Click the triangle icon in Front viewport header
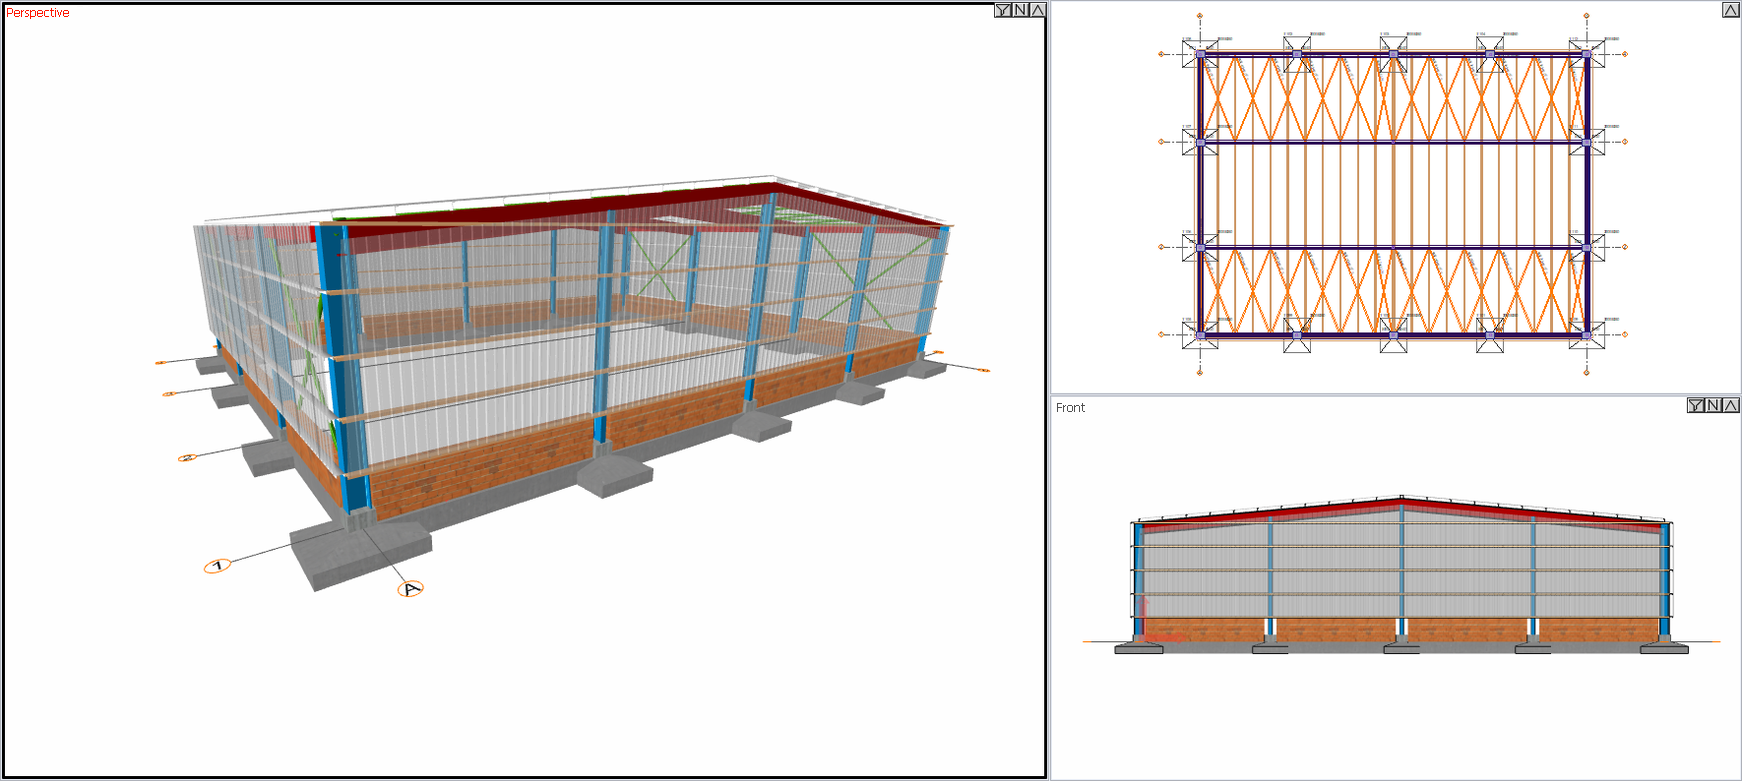 [x=1731, y=405]
